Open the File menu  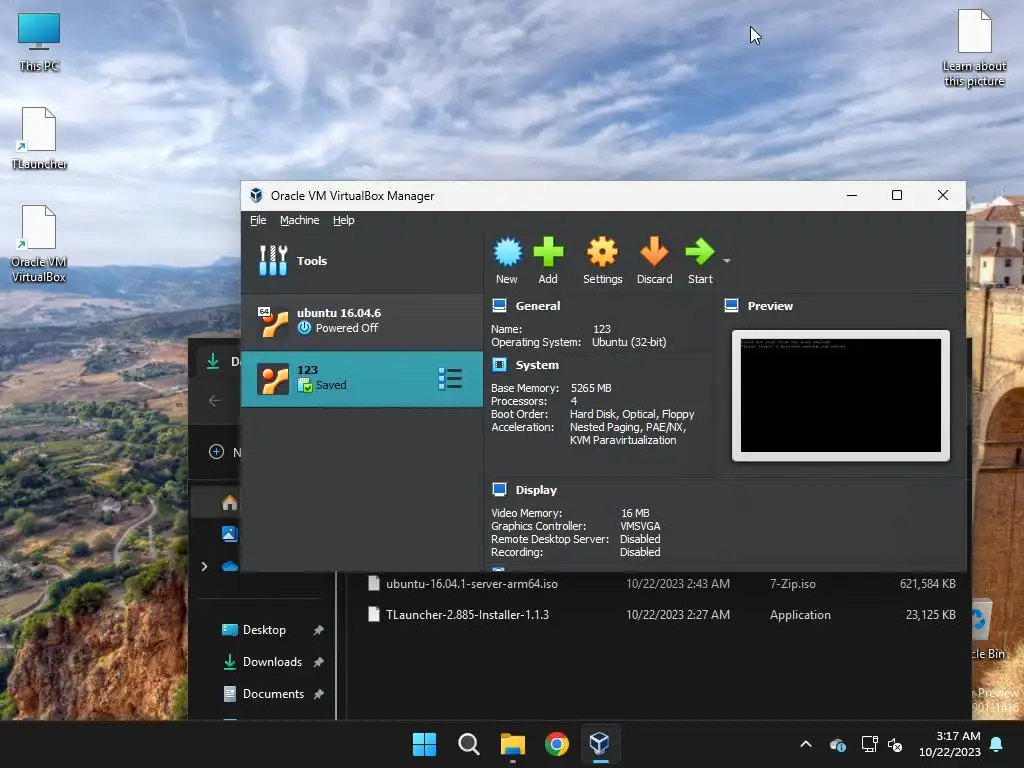(258, 220)
